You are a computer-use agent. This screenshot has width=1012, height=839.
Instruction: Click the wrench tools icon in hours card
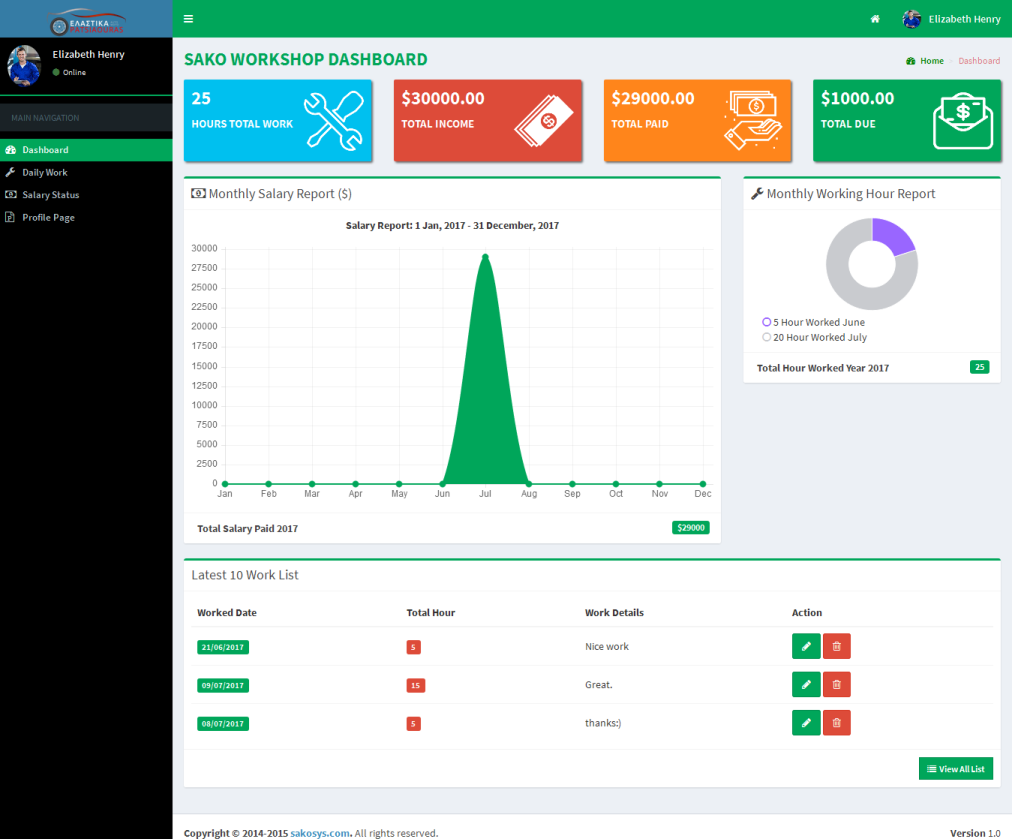click(333, 121)
